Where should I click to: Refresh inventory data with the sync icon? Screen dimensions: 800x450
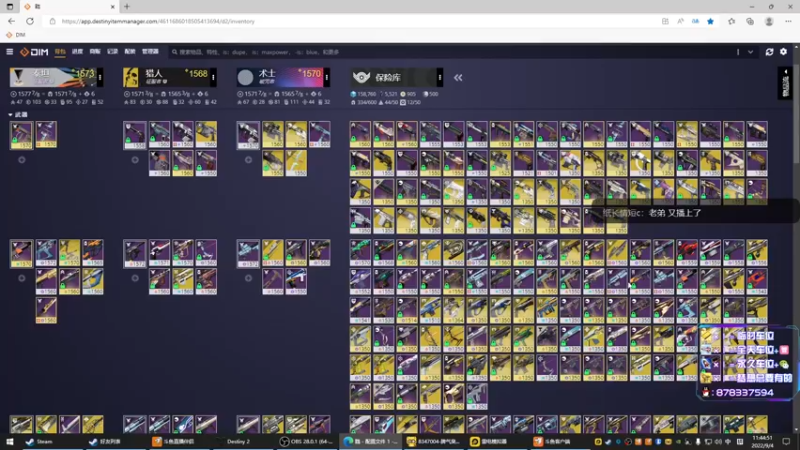click(x=769, y=52)
